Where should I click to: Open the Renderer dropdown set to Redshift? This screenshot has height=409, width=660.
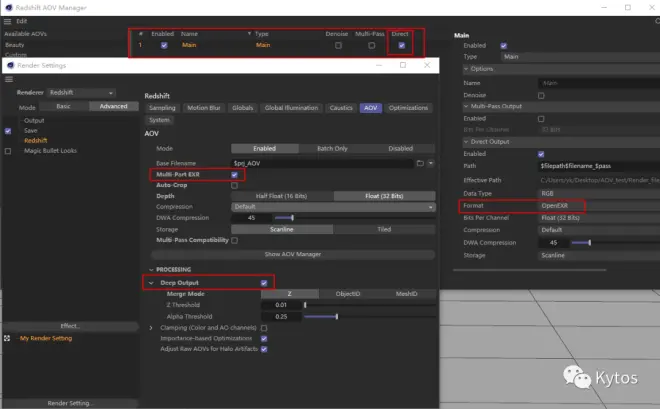(81, 93)
